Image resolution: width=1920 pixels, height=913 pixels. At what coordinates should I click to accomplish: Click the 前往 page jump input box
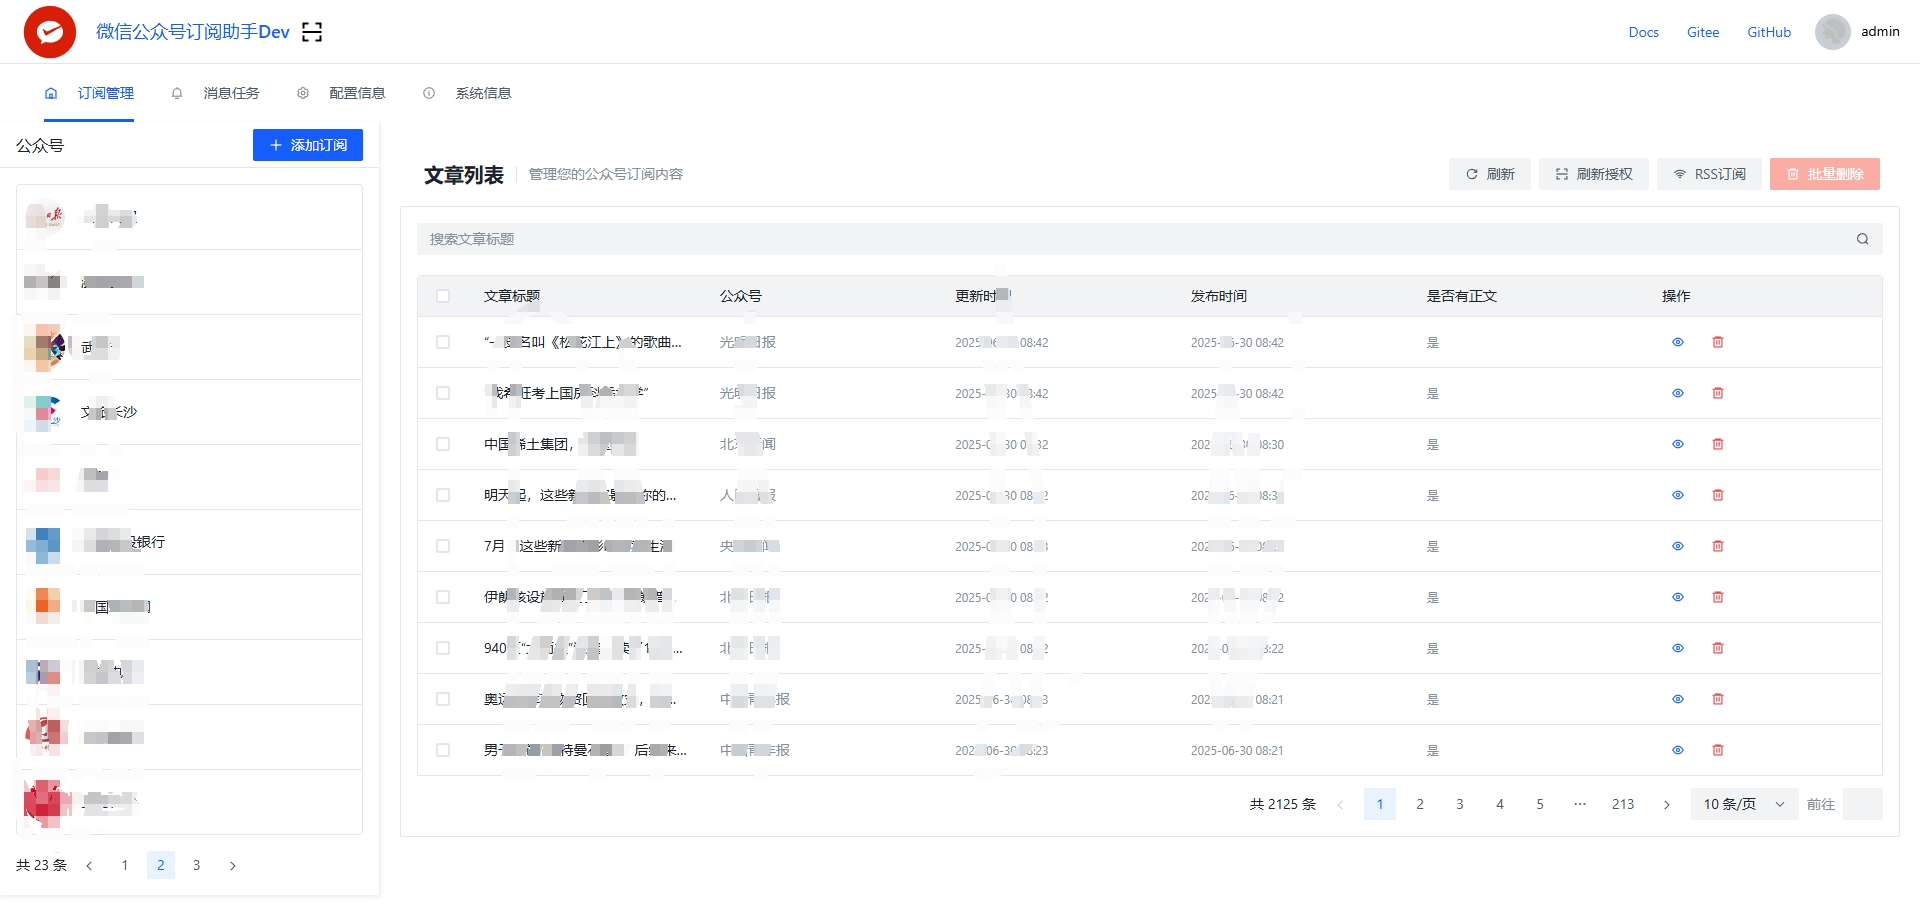coord(1863,804)
